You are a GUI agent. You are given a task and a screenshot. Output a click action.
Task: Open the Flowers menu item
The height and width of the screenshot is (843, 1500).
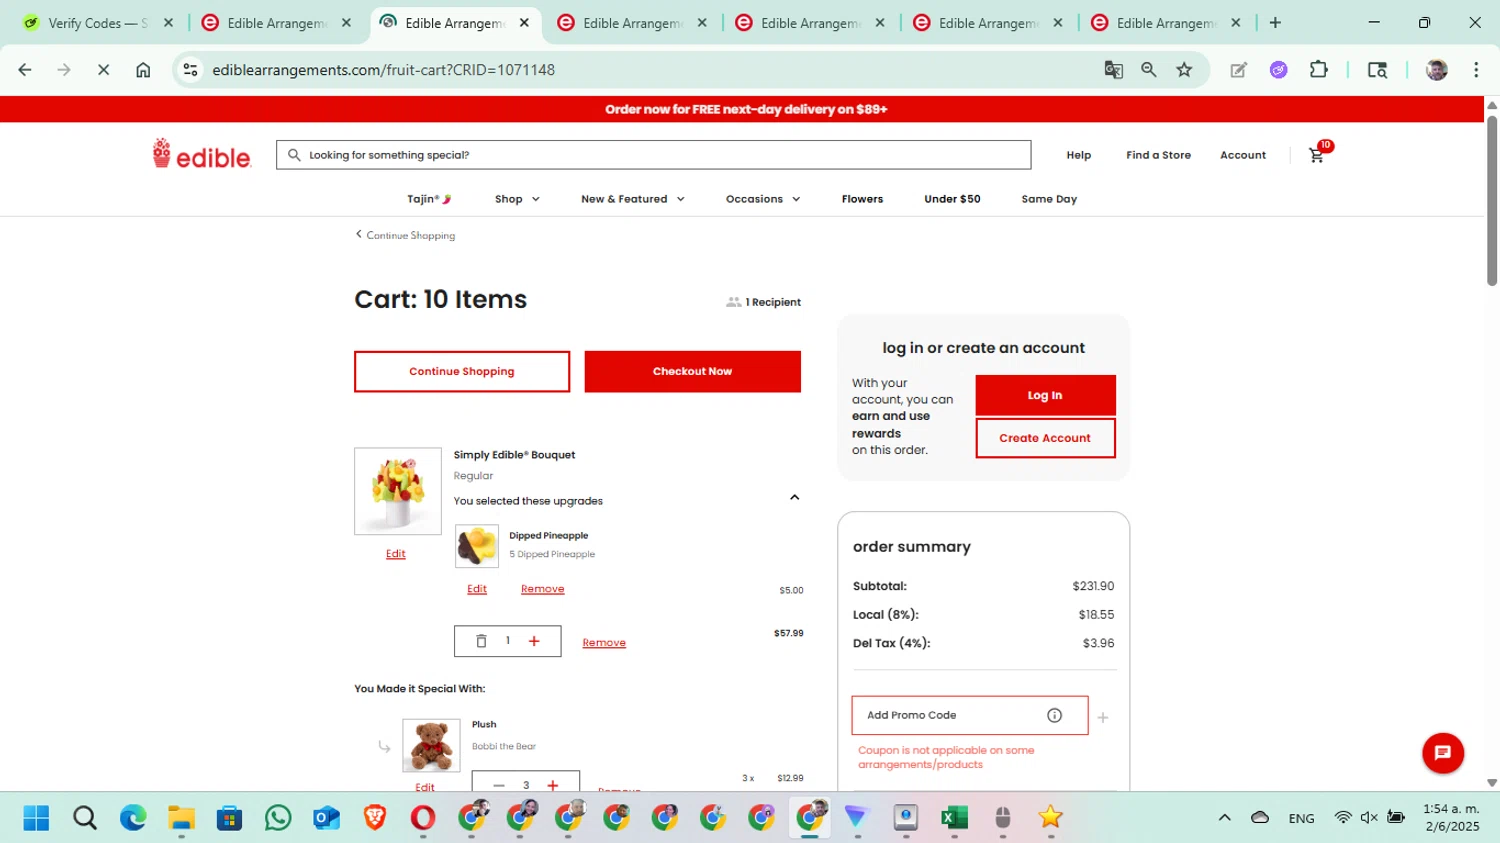(862, 199)
